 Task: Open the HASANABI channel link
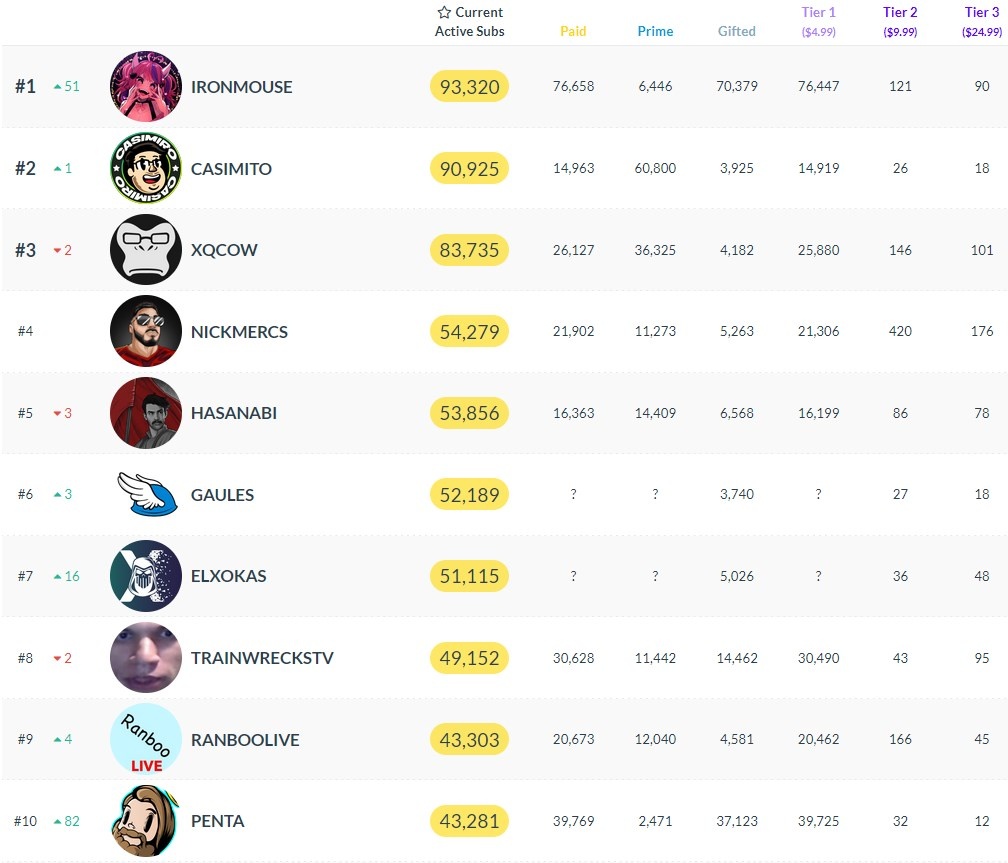(233, 413)
